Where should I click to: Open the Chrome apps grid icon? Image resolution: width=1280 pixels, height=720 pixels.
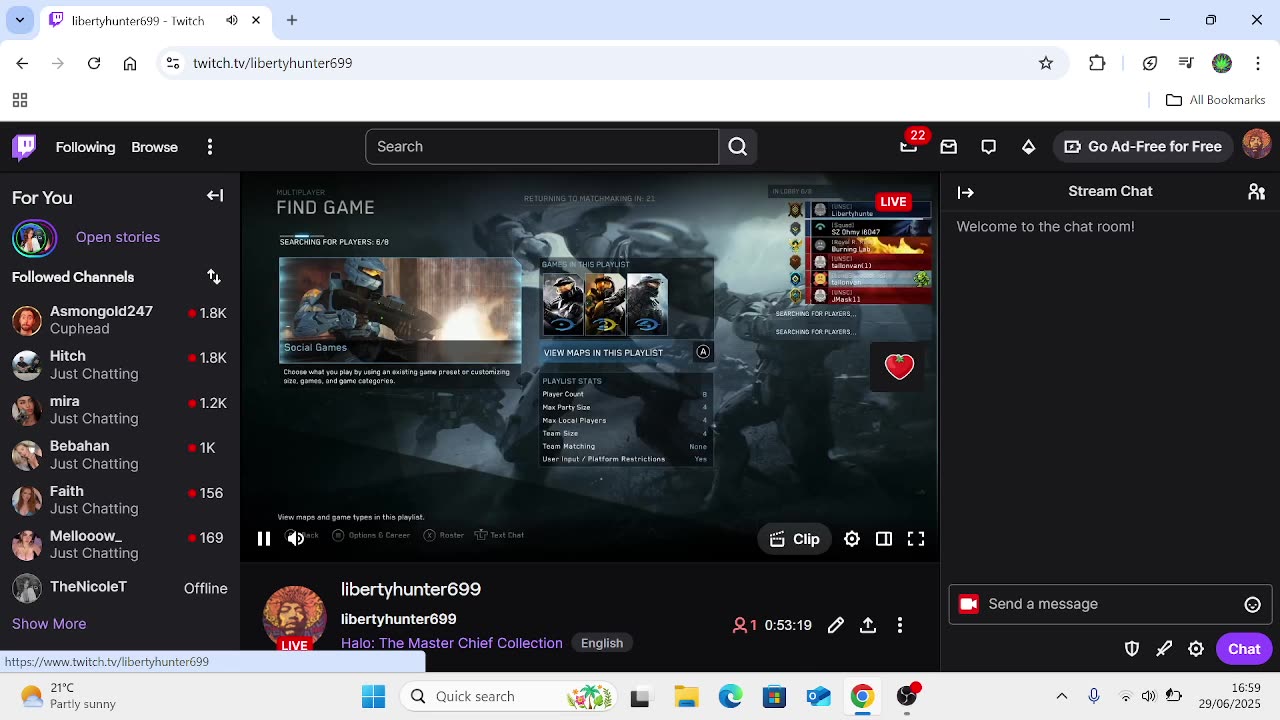click(x=20, y=100)
